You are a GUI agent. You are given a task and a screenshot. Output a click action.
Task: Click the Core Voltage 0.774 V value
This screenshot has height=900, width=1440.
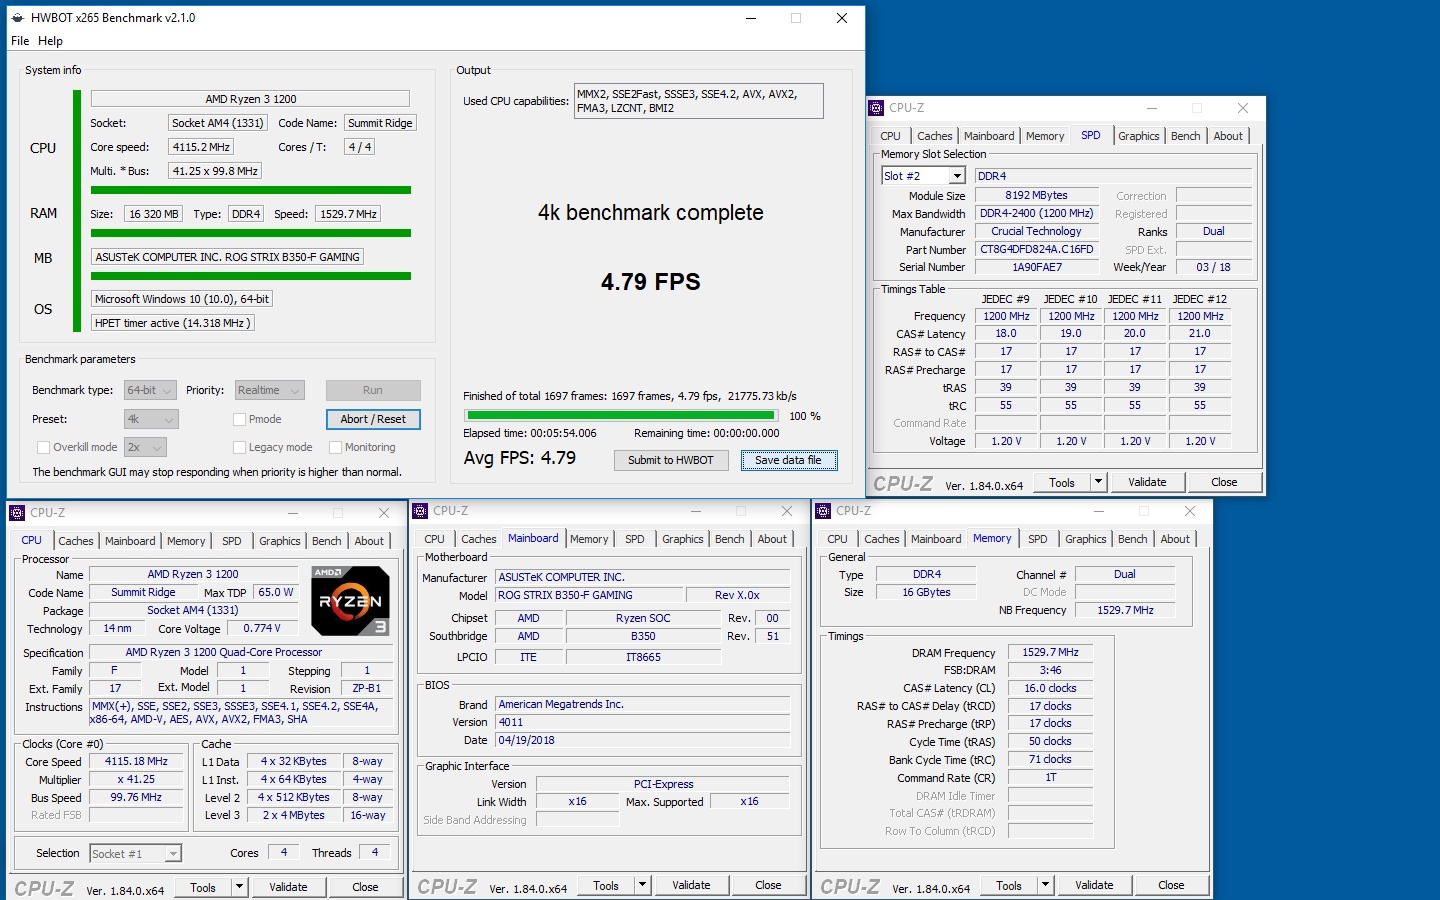262,628
